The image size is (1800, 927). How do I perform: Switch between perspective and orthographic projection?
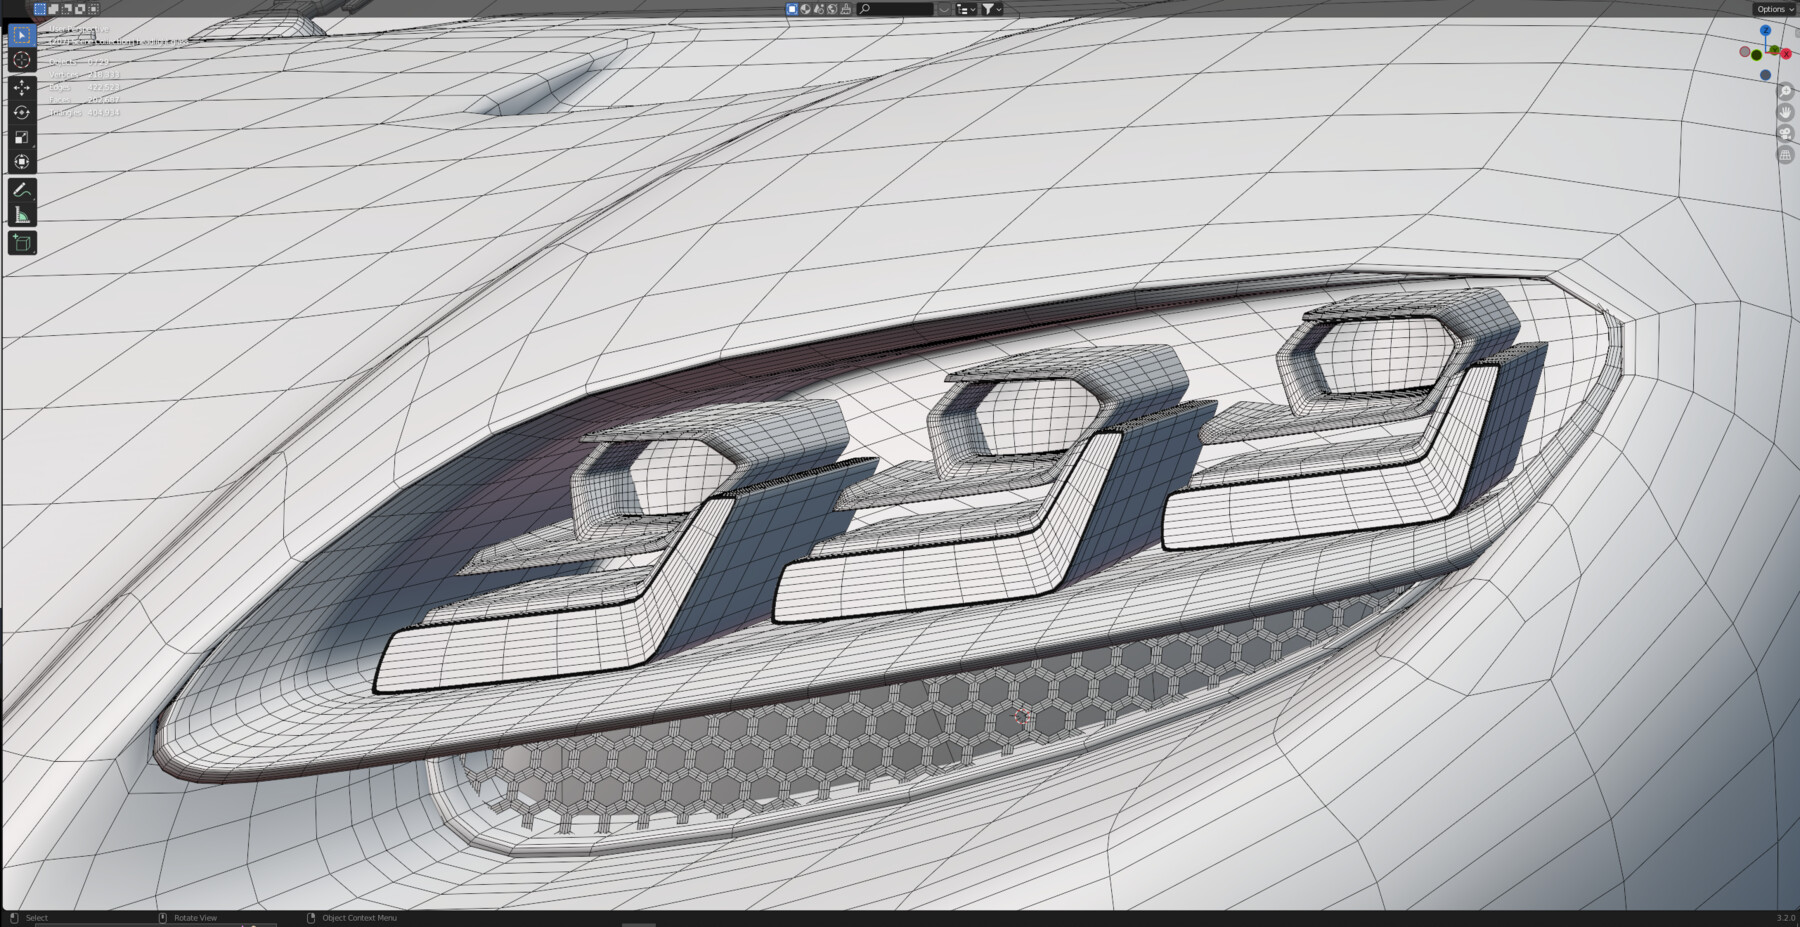pos(1786,154)
